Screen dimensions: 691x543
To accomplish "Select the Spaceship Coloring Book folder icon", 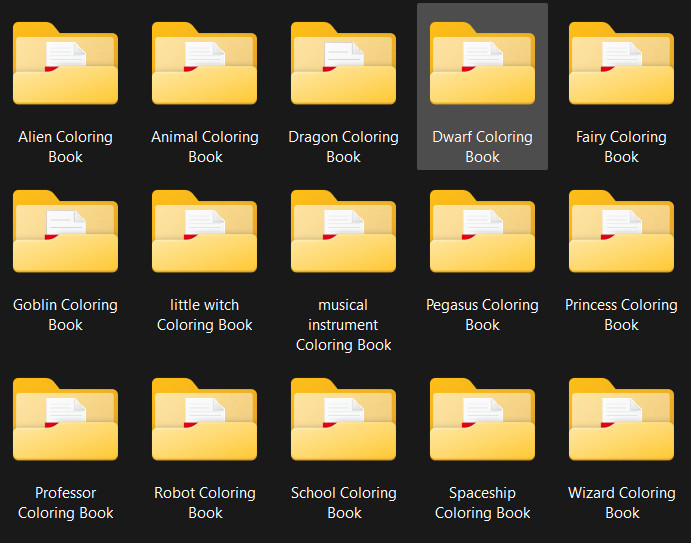I will click(x=483, y=419).
